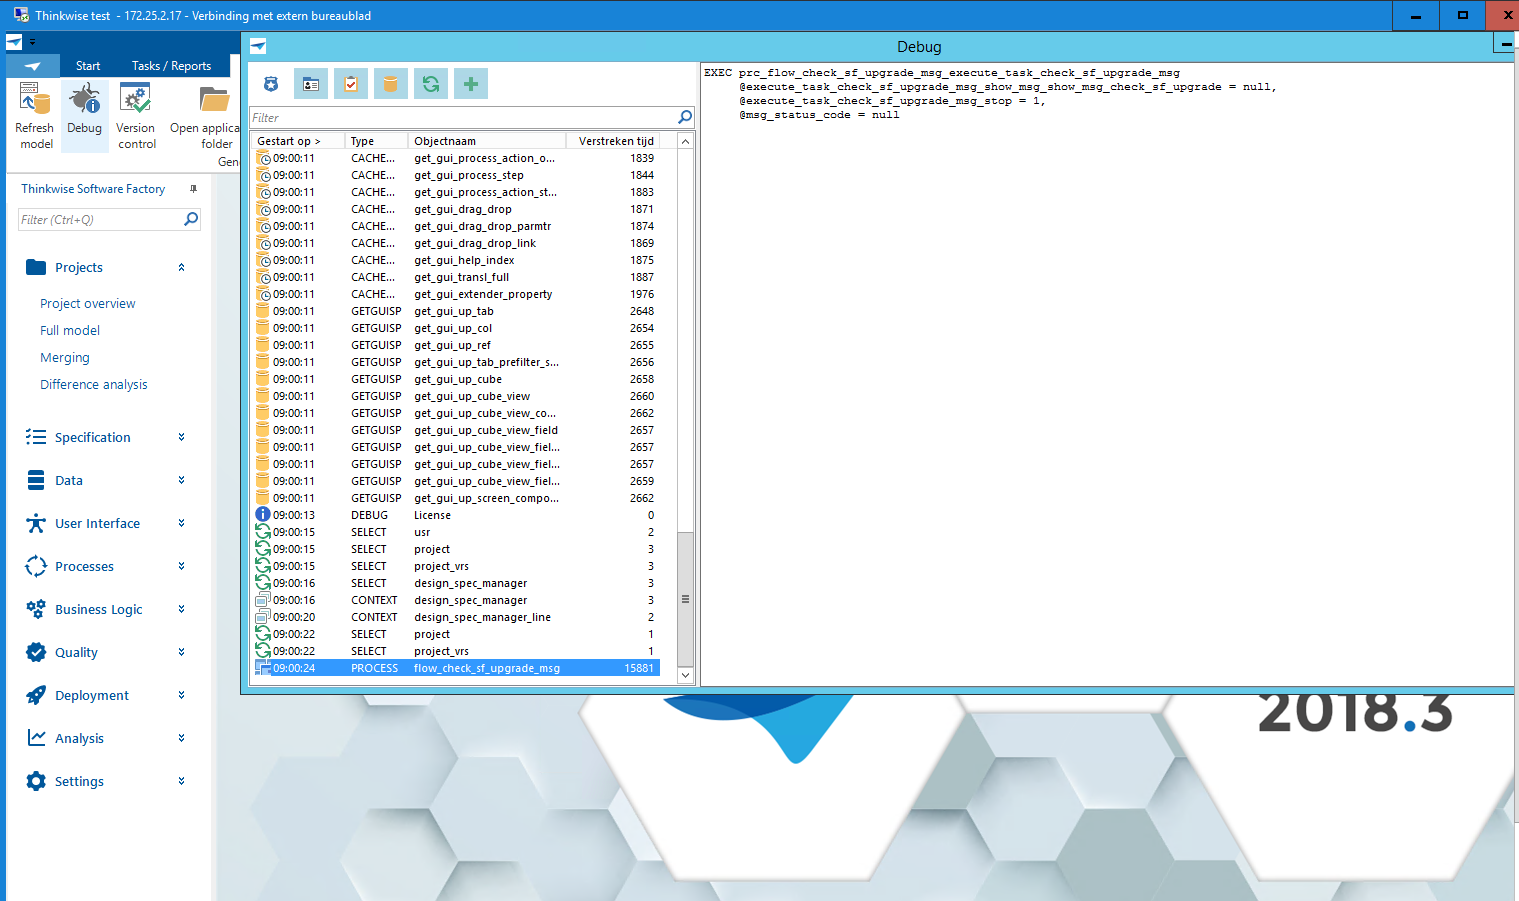Click the Analysis chart icon in sidebar
Image resolution: width=1519 pixels, height=901 pixels.
tap(36, 738)
